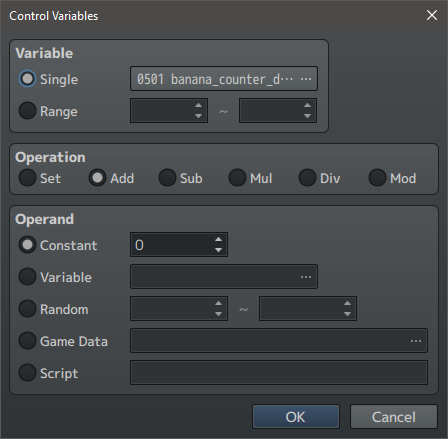The height and width of the screenshot is (439, 448).
Task: Choose the Mul operation
Action: coord(237,177)
